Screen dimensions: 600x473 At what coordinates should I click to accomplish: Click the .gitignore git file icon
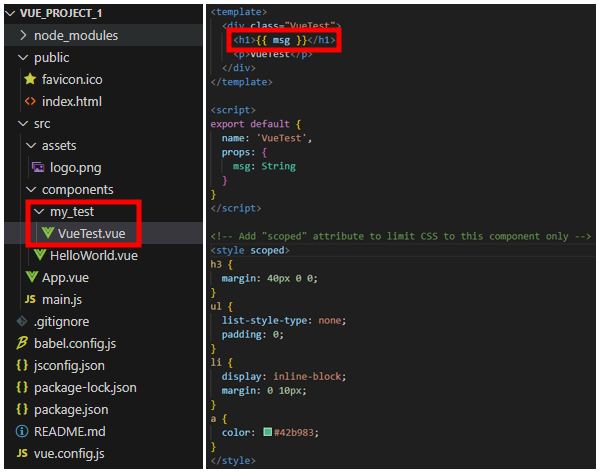[x=22, y=321]
